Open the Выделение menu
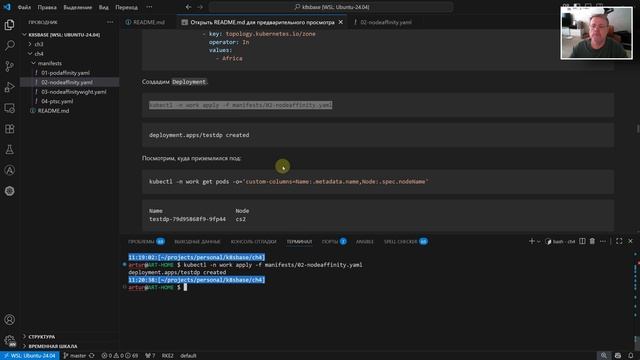 78,7
